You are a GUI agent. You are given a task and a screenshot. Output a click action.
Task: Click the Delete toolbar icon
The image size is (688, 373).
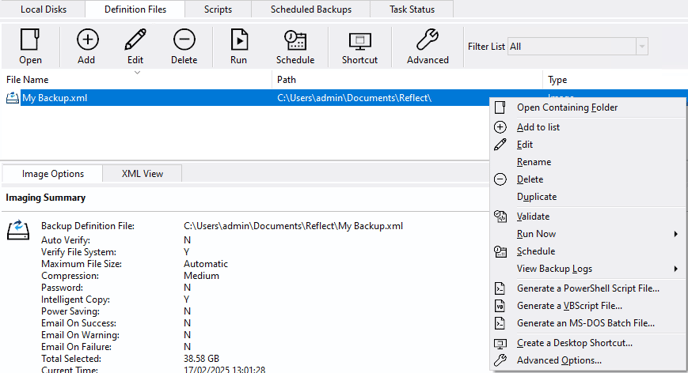tap(184, 39)
